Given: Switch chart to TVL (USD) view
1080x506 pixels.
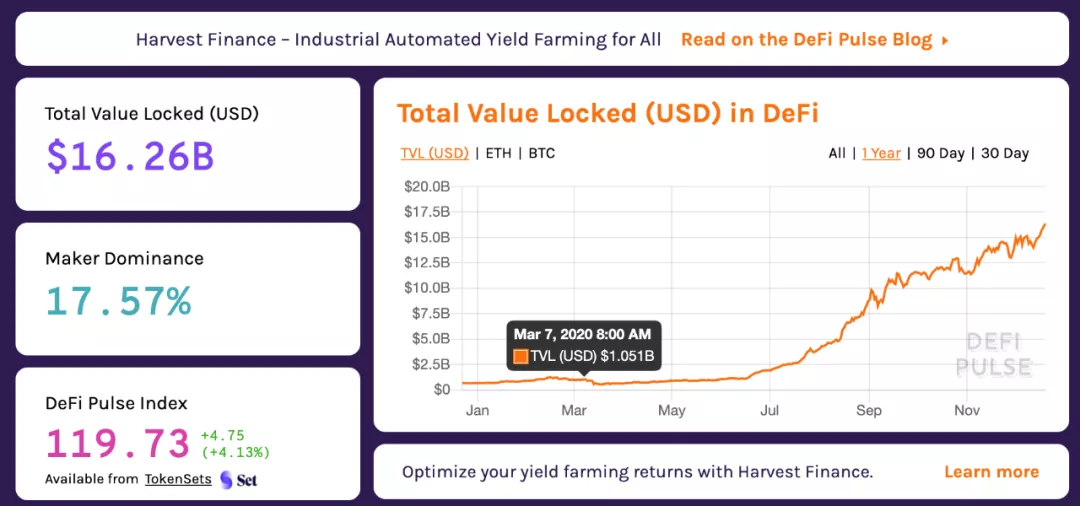Looking at the screenshot, I should tap(434, 153).
